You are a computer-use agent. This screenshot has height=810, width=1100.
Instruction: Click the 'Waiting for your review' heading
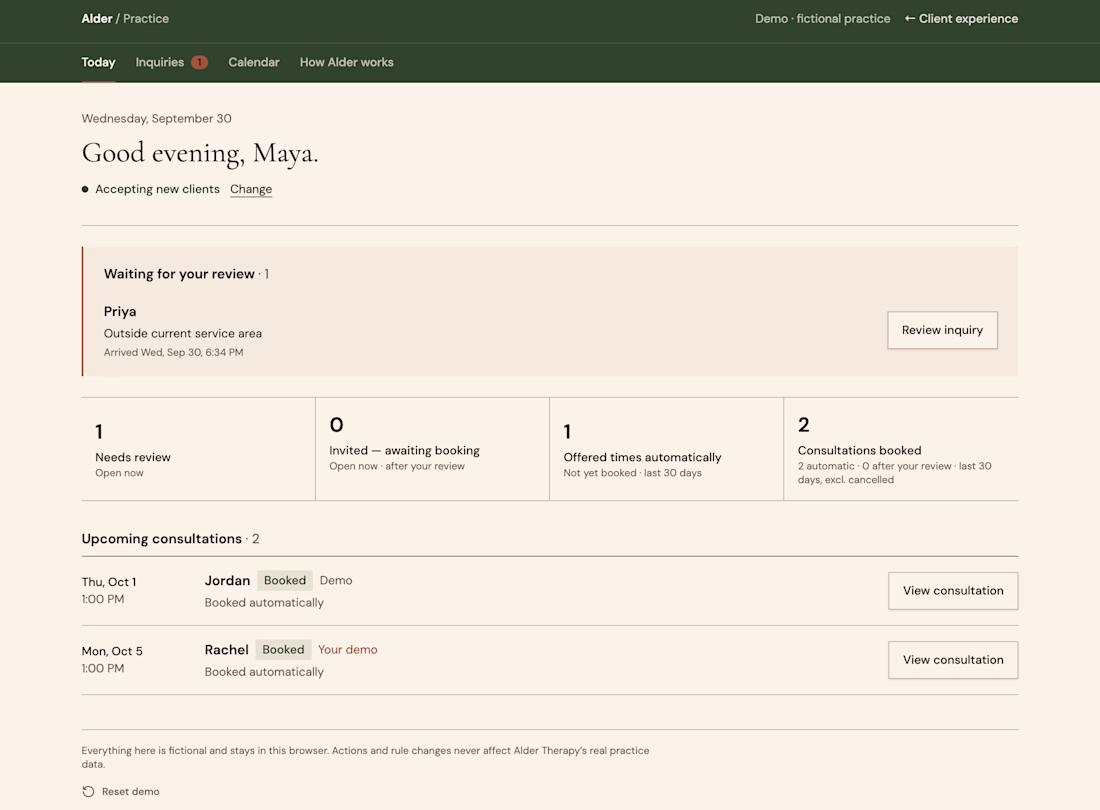click(179, 274)
